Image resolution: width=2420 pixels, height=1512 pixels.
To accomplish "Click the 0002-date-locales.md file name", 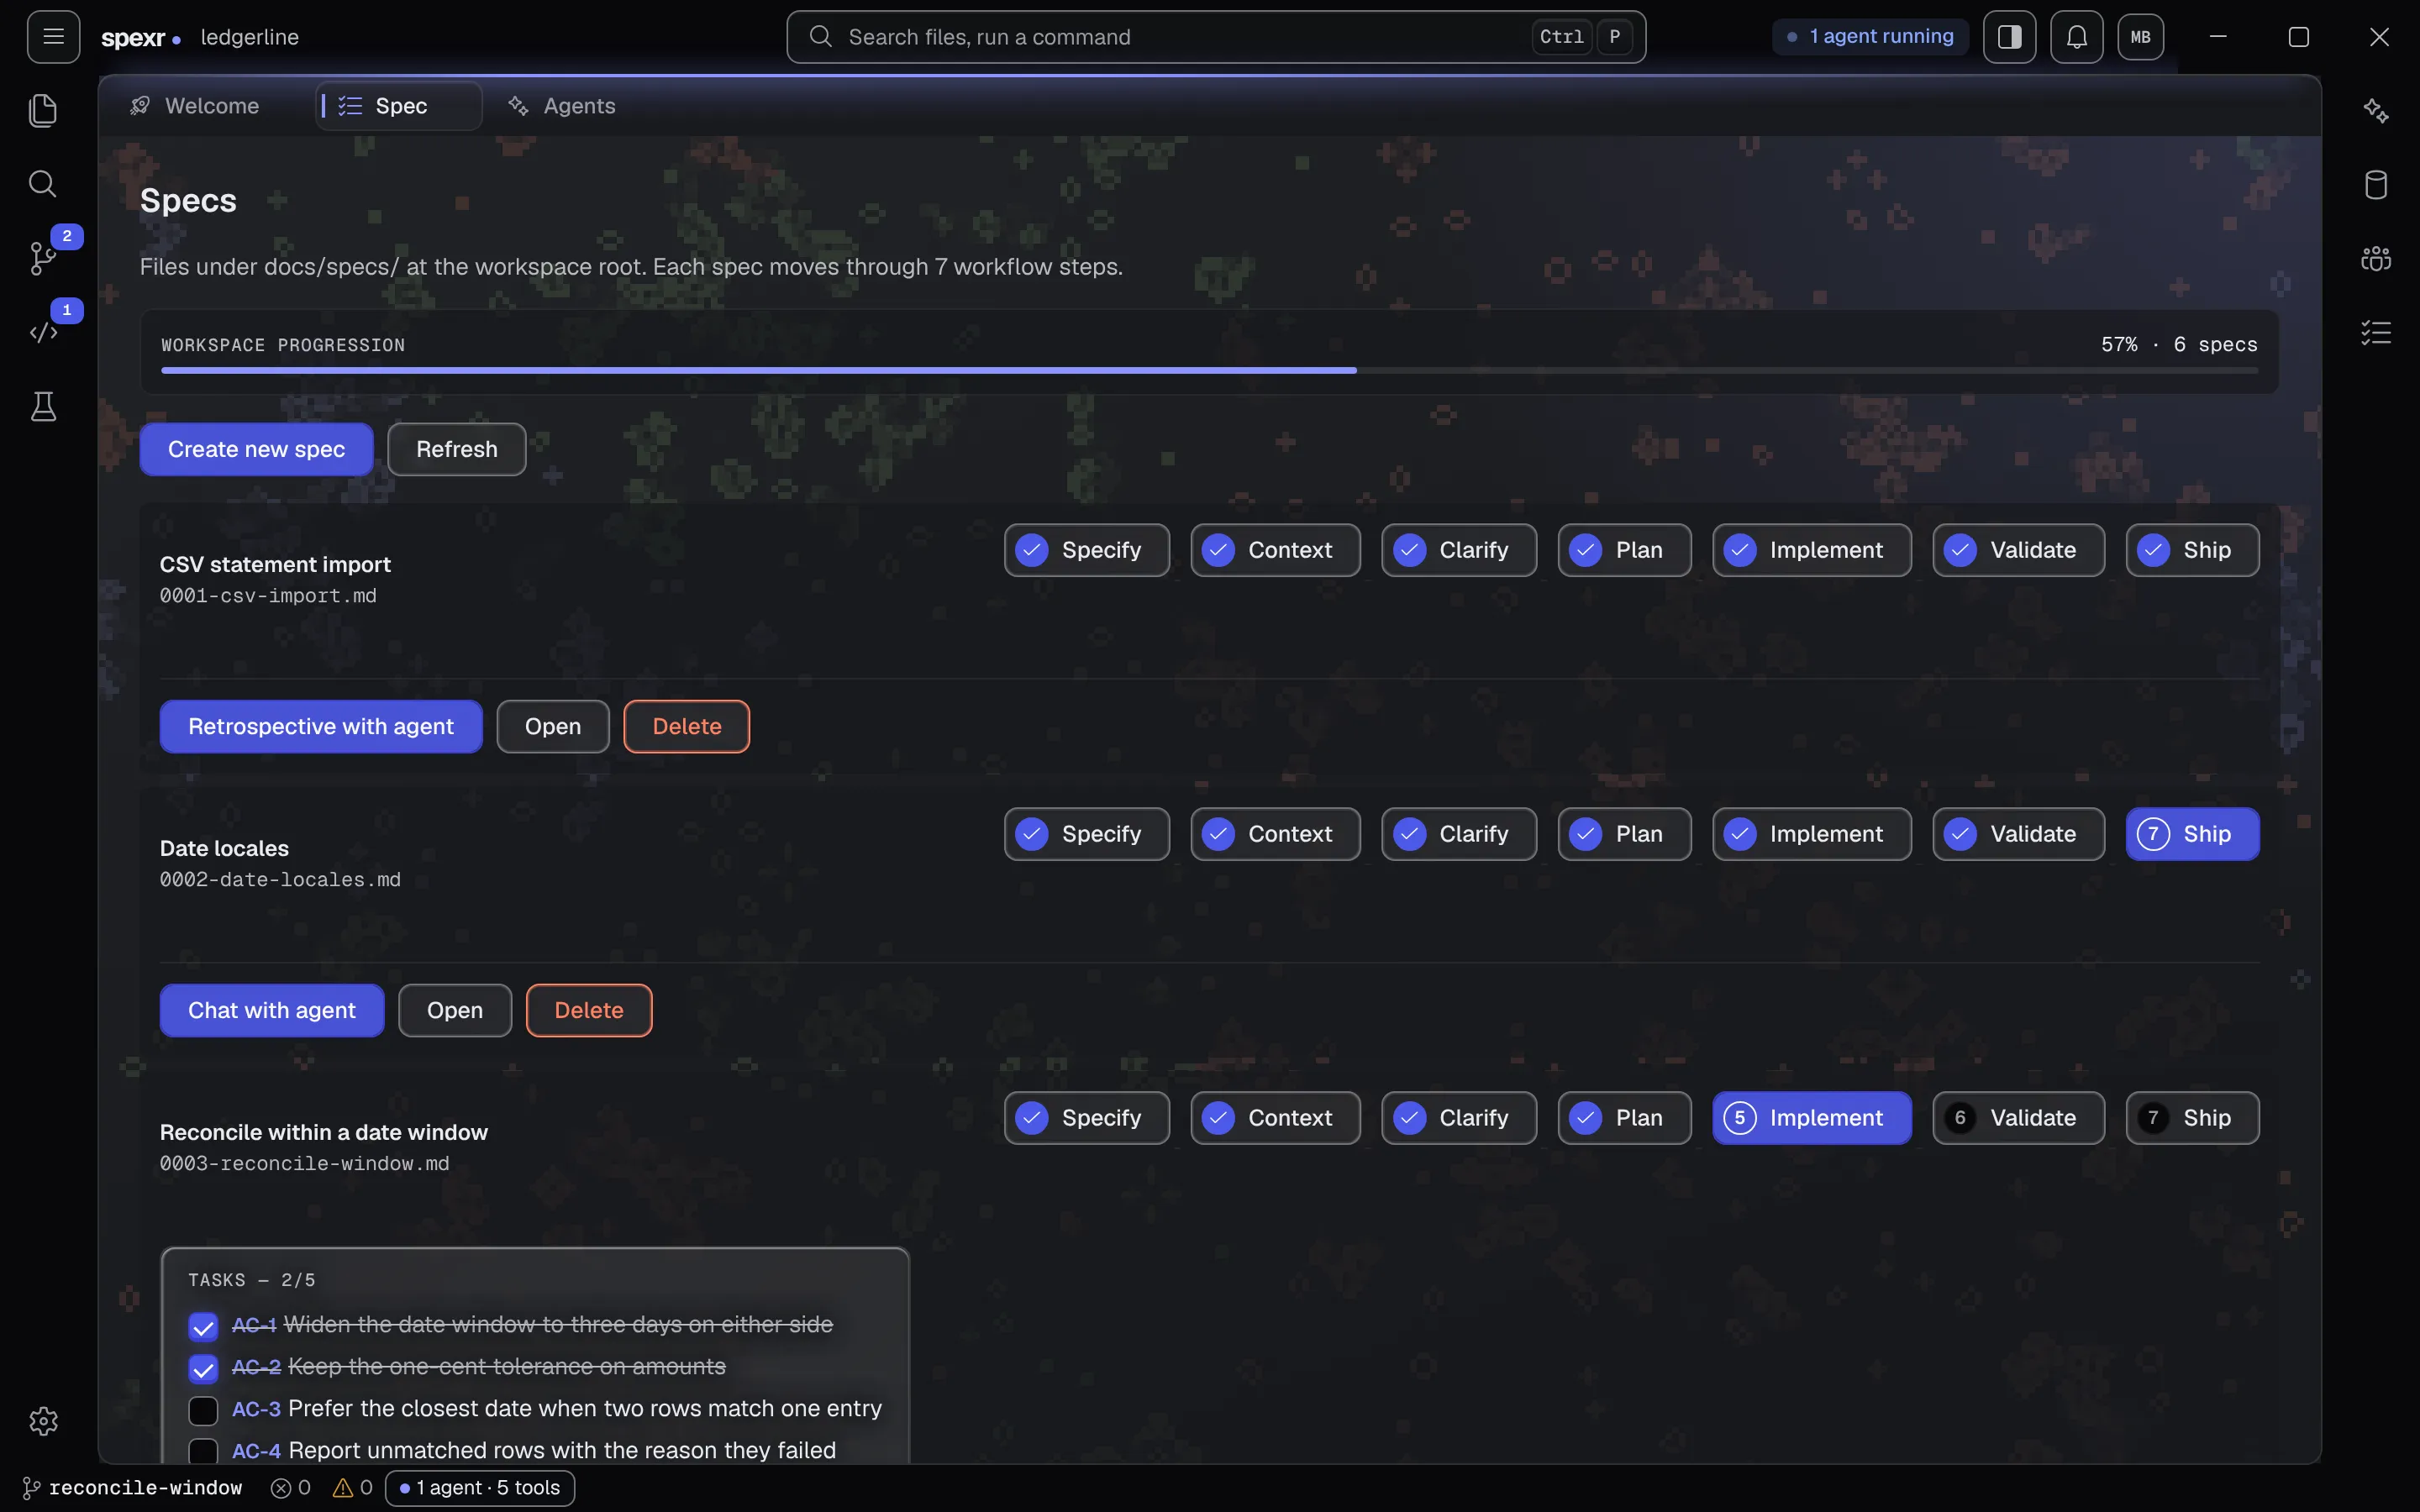I will click(x=280, y=880).
